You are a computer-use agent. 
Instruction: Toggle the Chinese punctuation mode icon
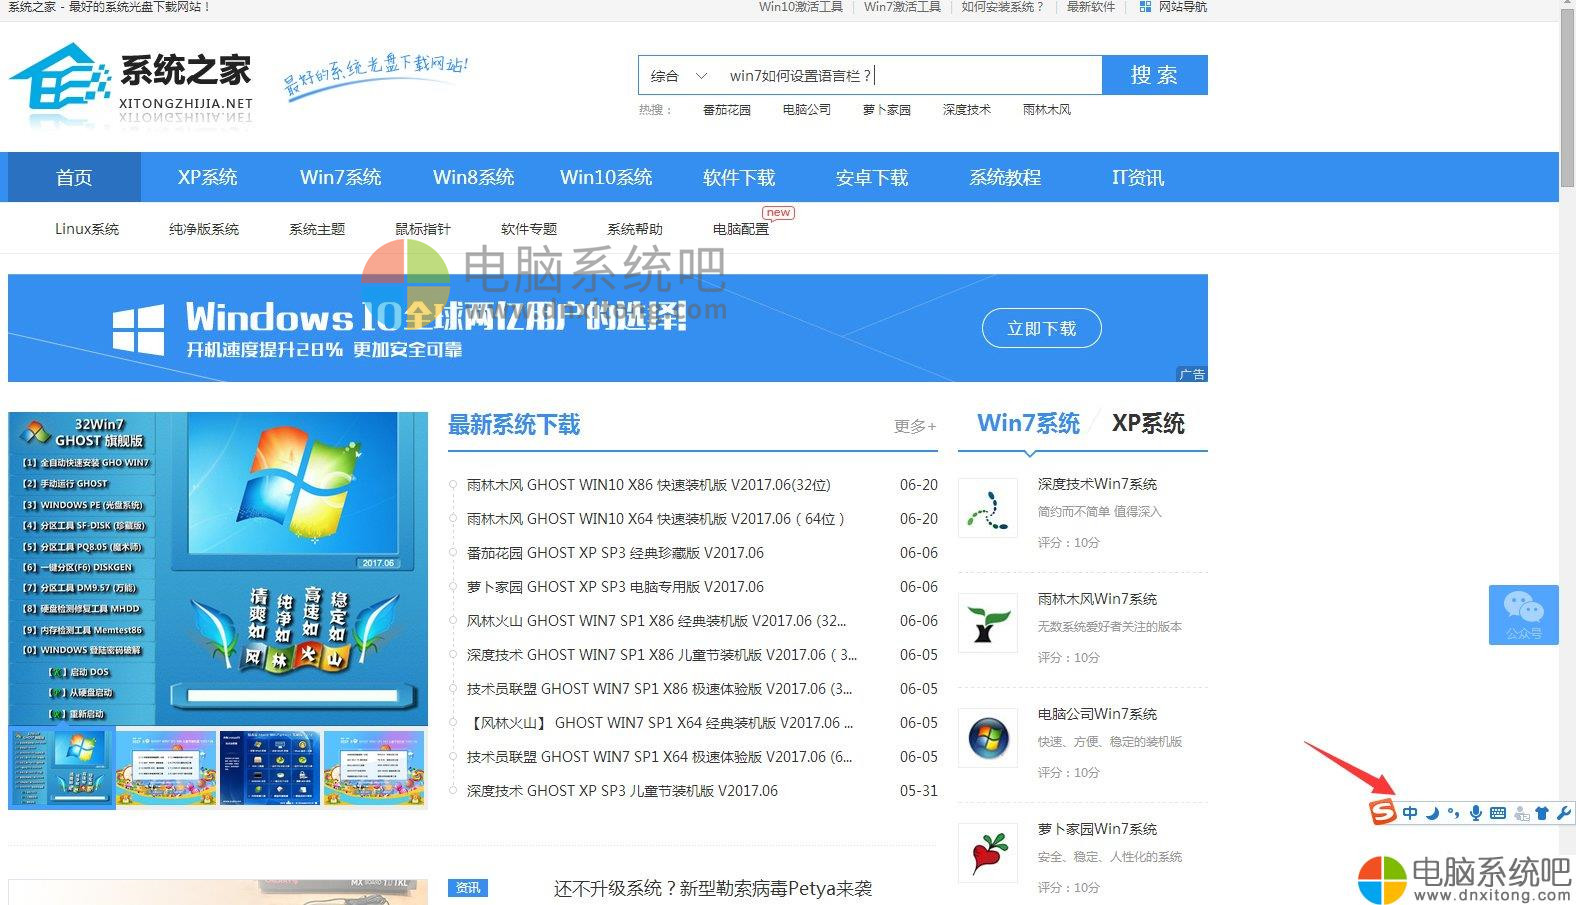click(x=1453, y=813)
